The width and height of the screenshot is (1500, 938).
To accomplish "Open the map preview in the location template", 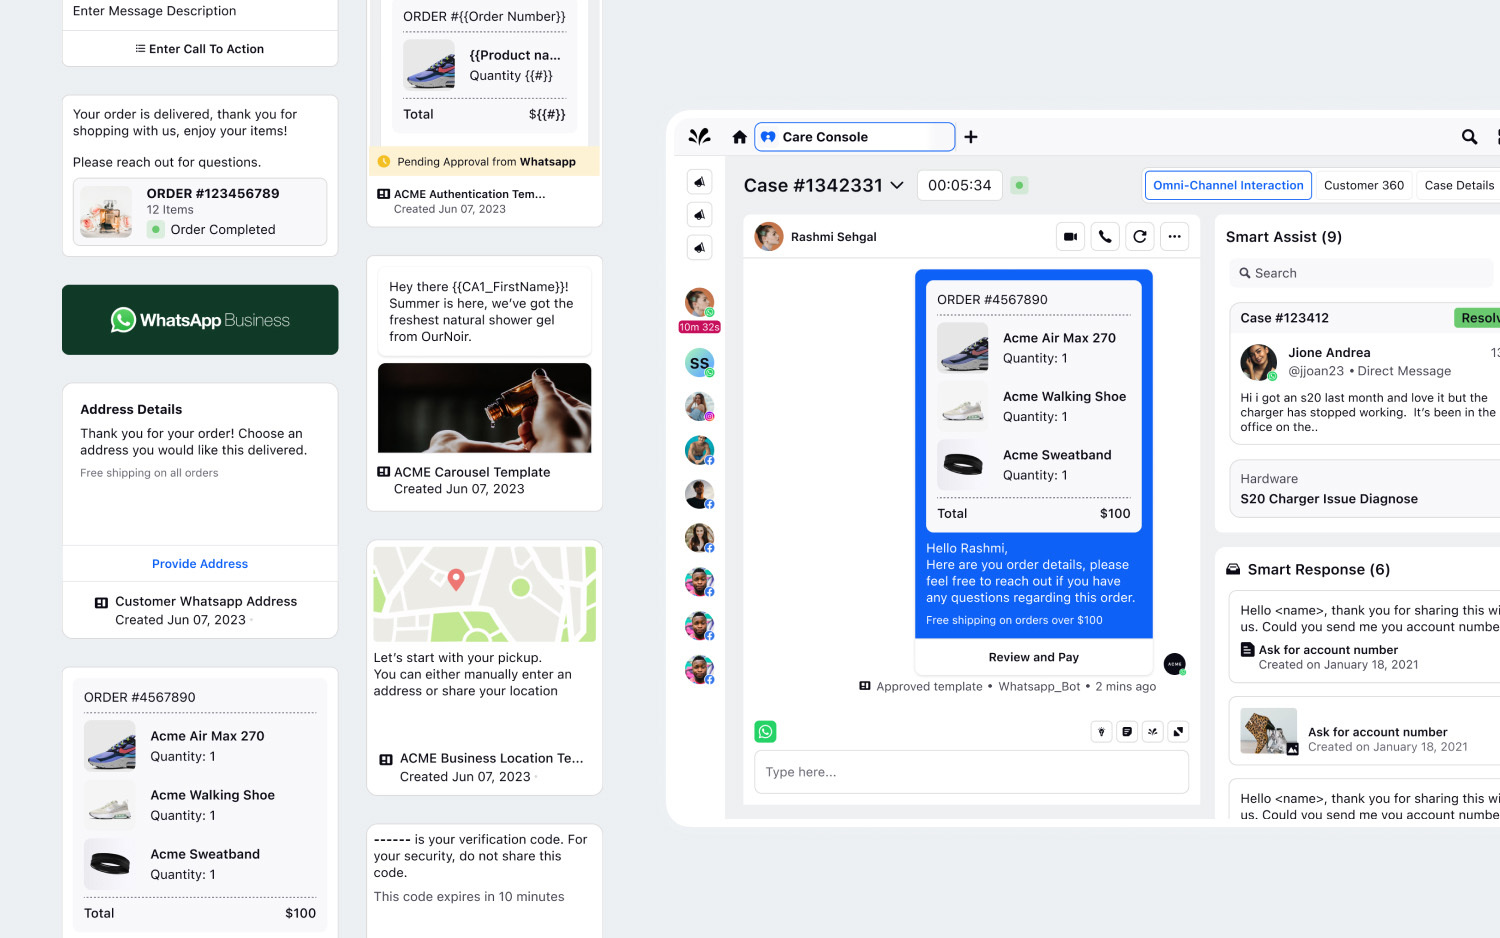I will point(485,594).
